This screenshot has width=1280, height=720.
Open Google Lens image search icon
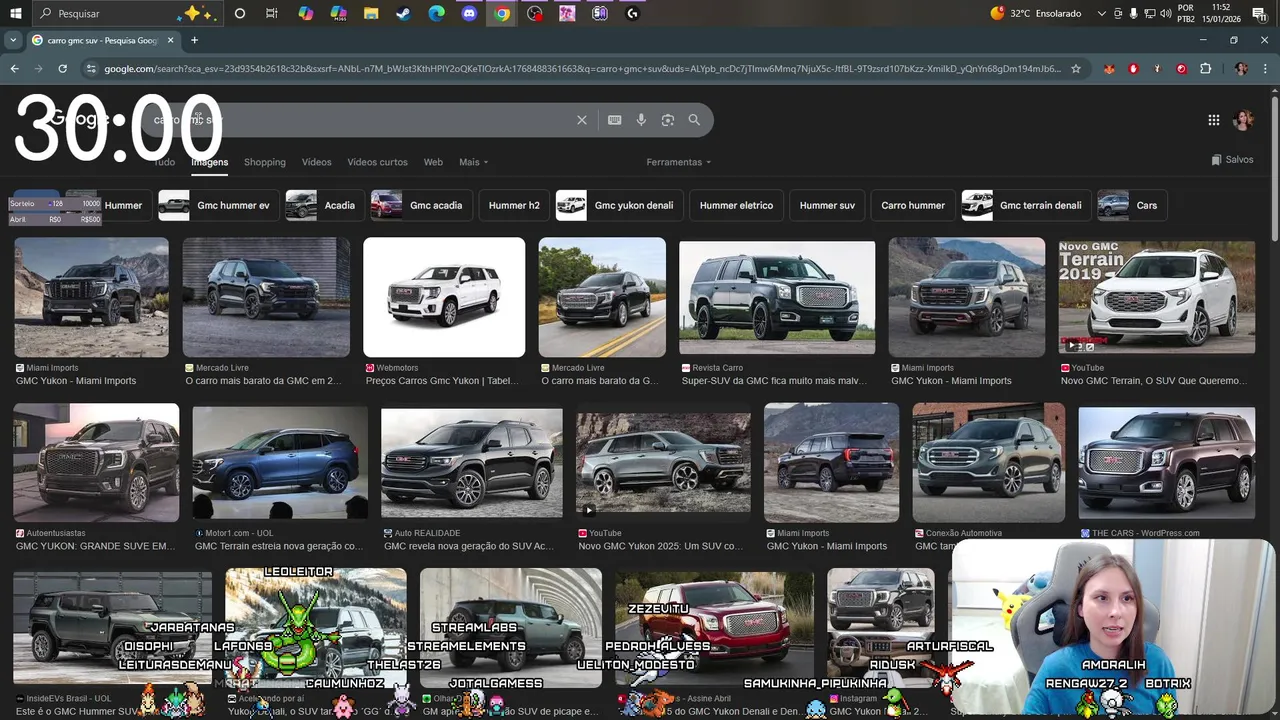(667, 120)
